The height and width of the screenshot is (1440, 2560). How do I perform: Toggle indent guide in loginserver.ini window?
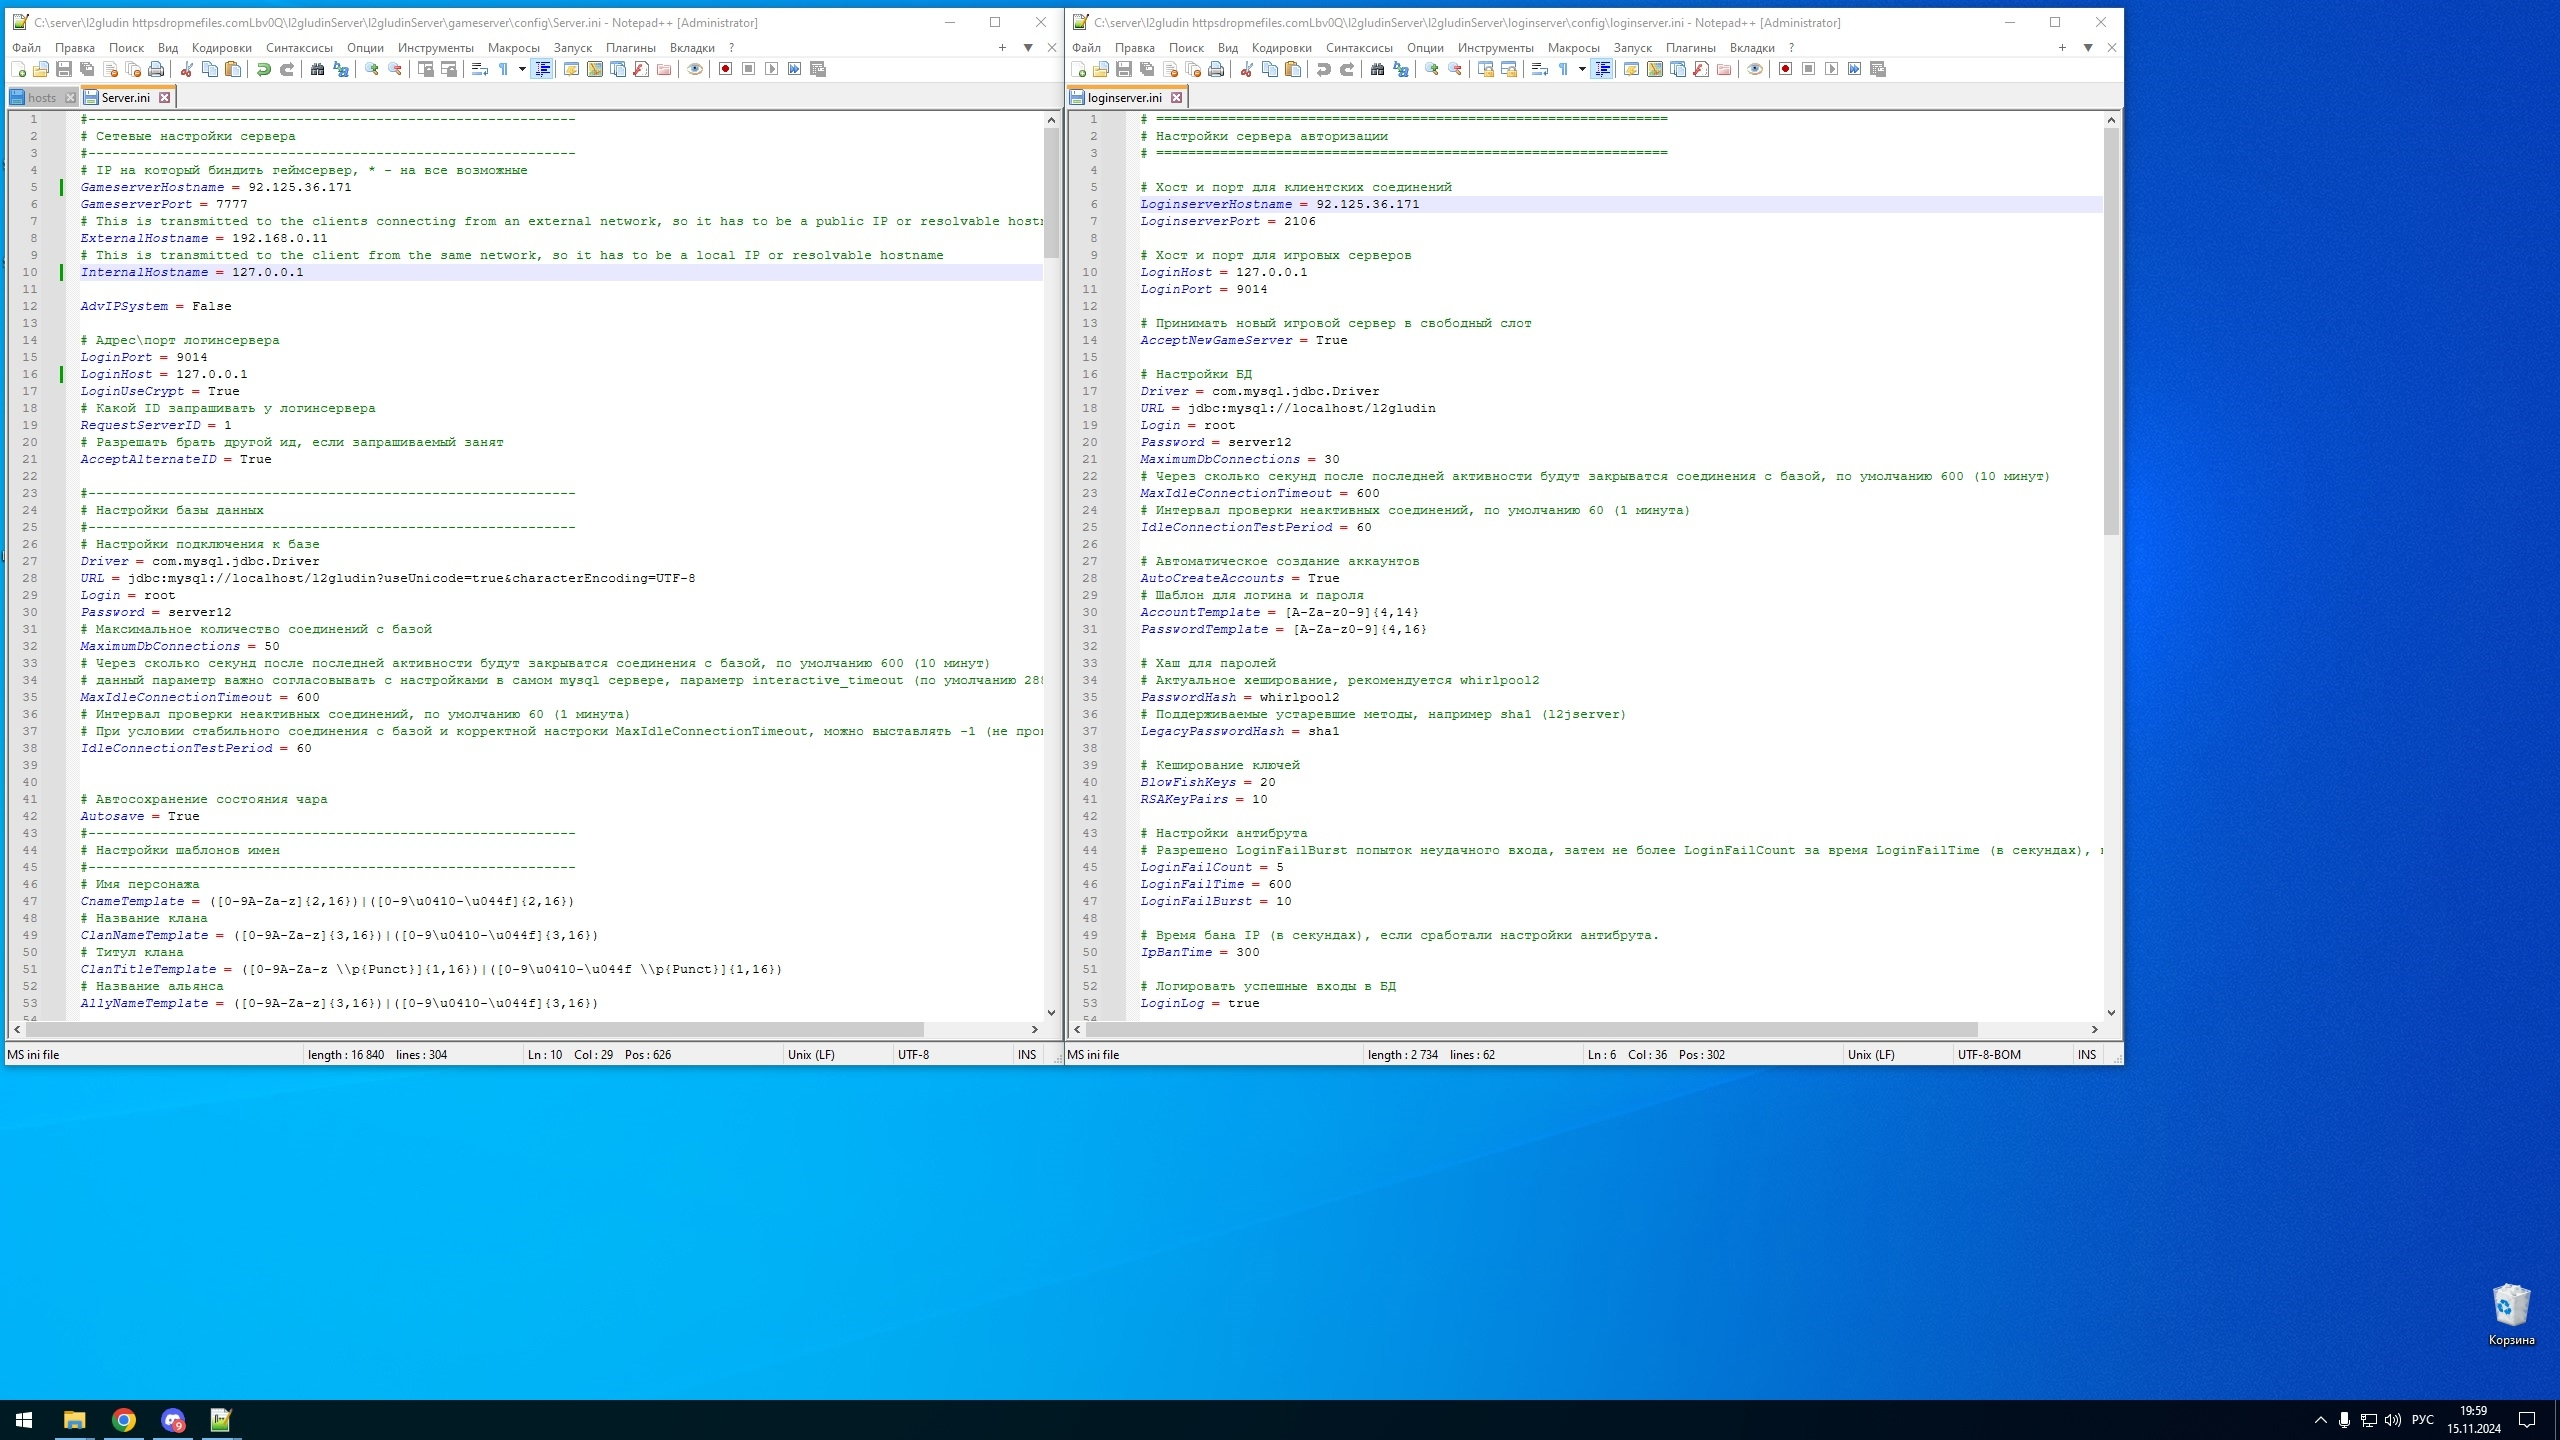[x=1603, y=69]
